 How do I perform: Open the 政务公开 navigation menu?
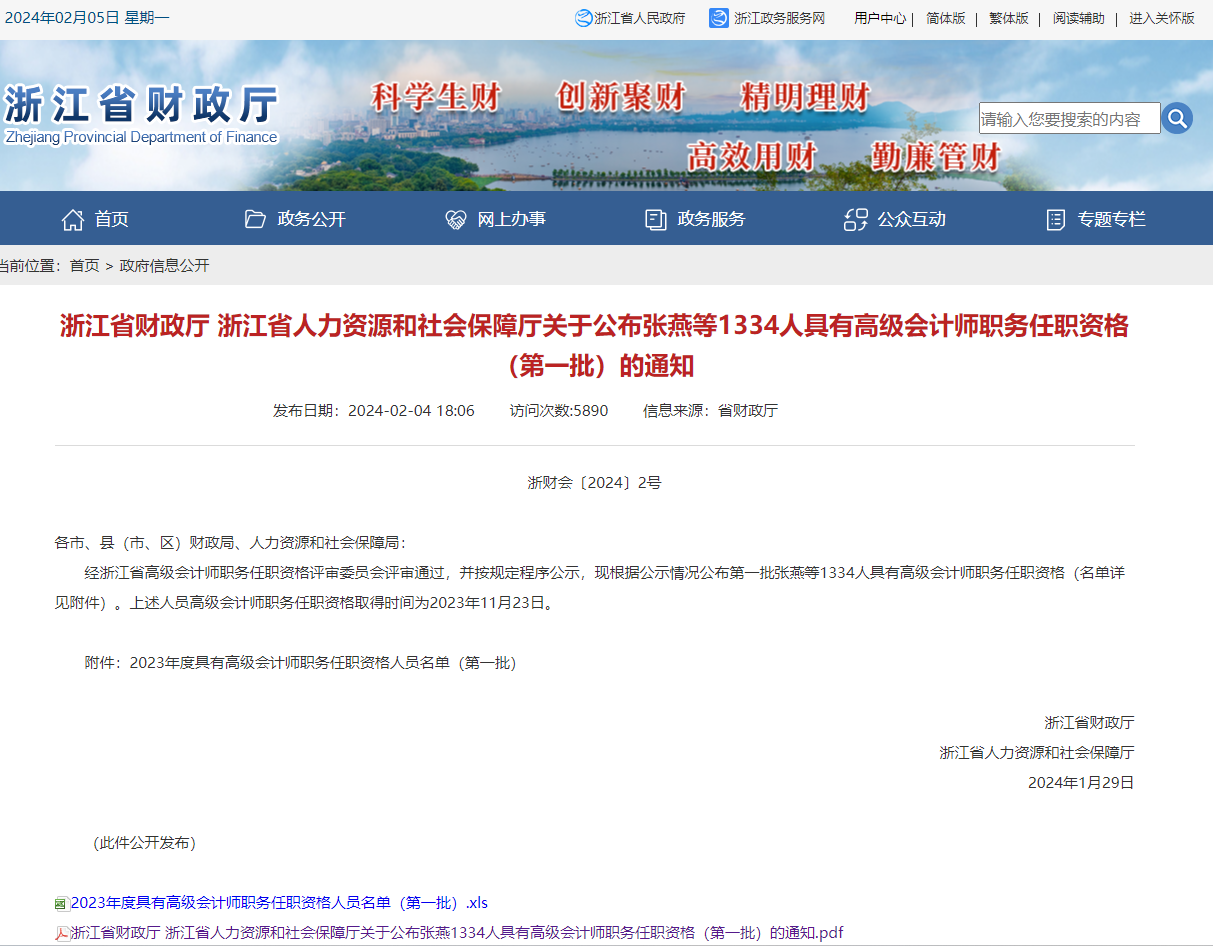[x=312, y=219]
